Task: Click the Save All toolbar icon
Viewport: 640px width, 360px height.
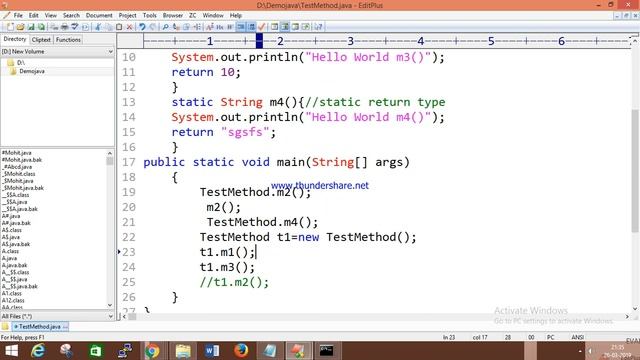Action: [41, 27]
